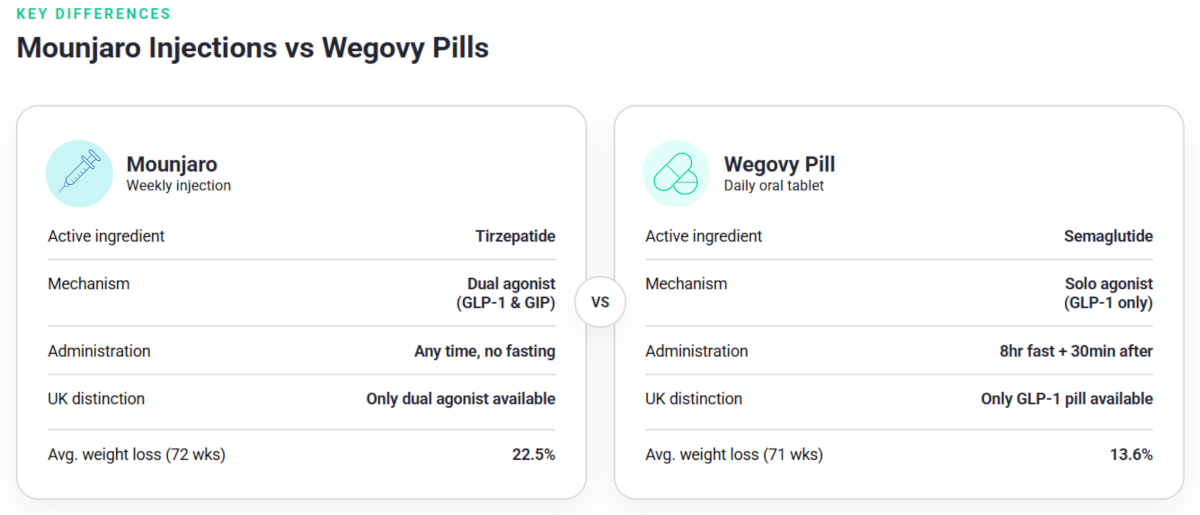
Task: Click 'Only GLP-1 pill available' text
Action: (x=1067, y=399)
